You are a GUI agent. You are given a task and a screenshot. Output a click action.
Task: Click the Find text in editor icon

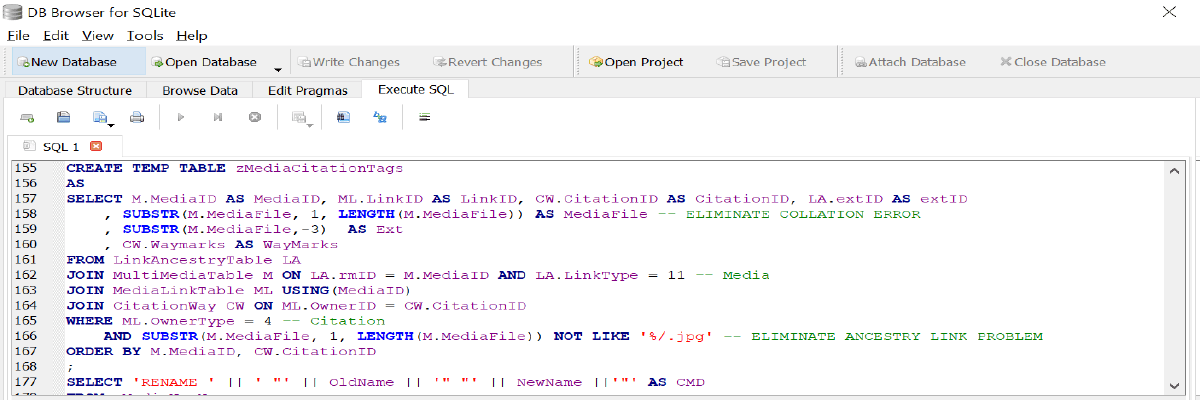343,117
